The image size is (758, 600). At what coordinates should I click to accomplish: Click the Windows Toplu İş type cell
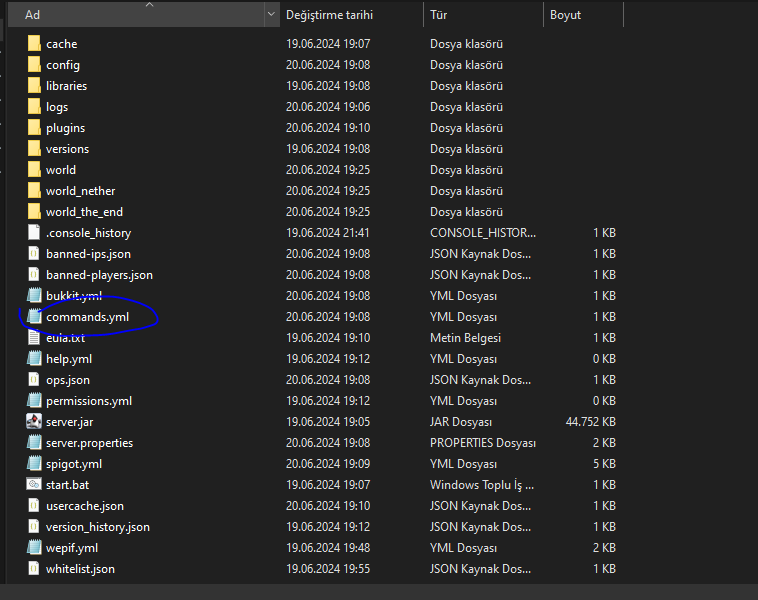(x=482, y=484)
